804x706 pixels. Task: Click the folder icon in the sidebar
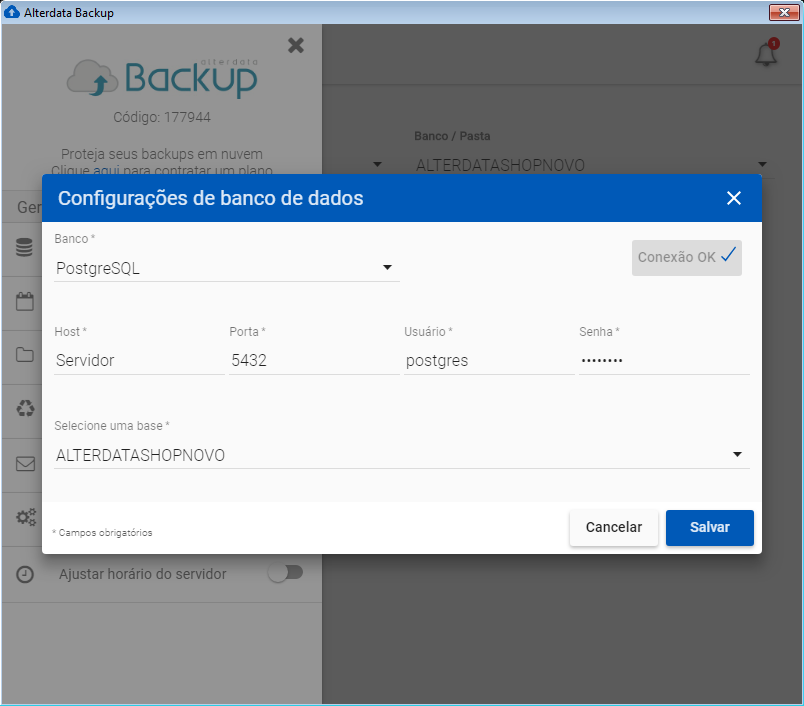[25, 355]
